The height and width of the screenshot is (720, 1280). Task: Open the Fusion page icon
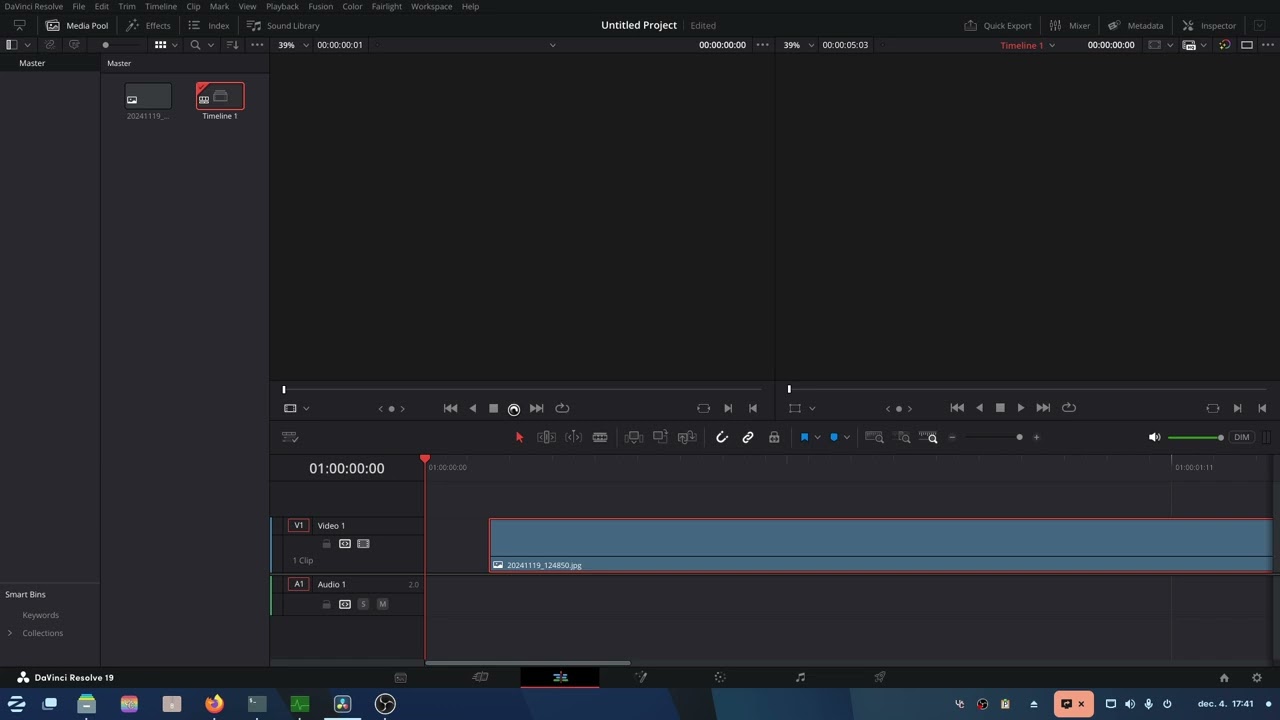640,677
